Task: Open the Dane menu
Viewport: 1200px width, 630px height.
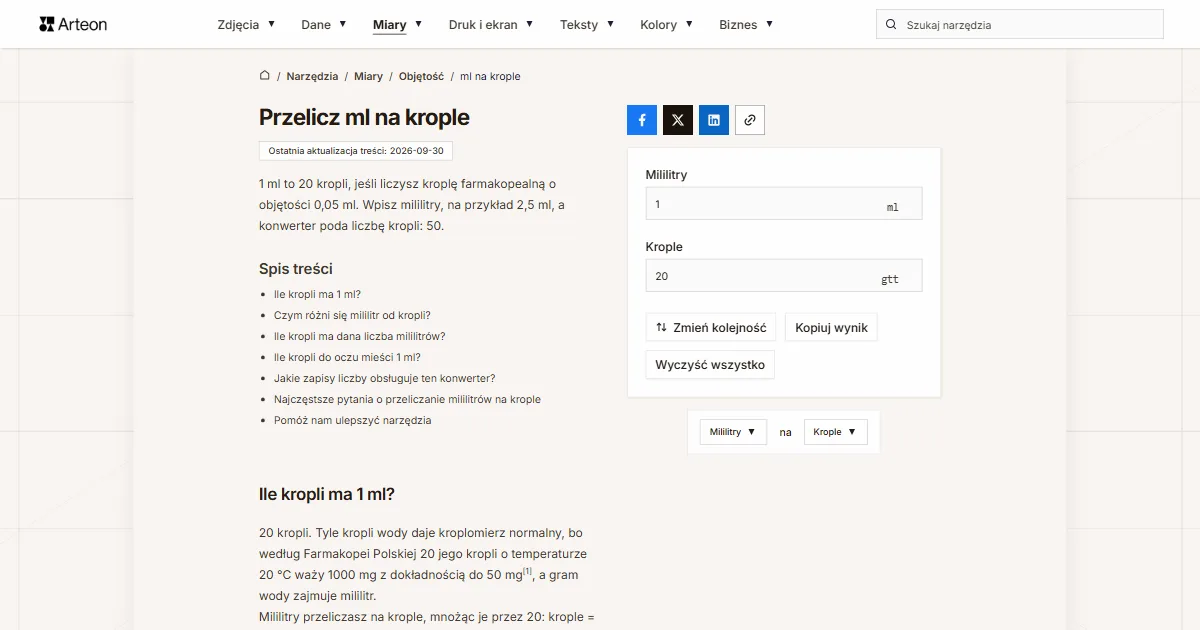Action: tap(324, 25)
